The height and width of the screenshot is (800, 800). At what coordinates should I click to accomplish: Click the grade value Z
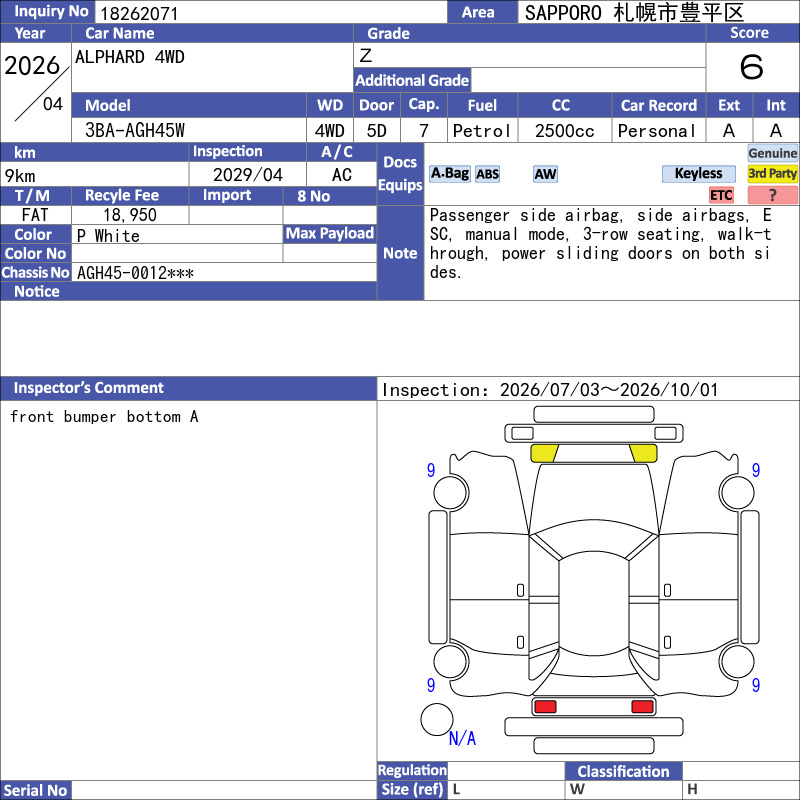pyautogui.click(x=366, y=55)
